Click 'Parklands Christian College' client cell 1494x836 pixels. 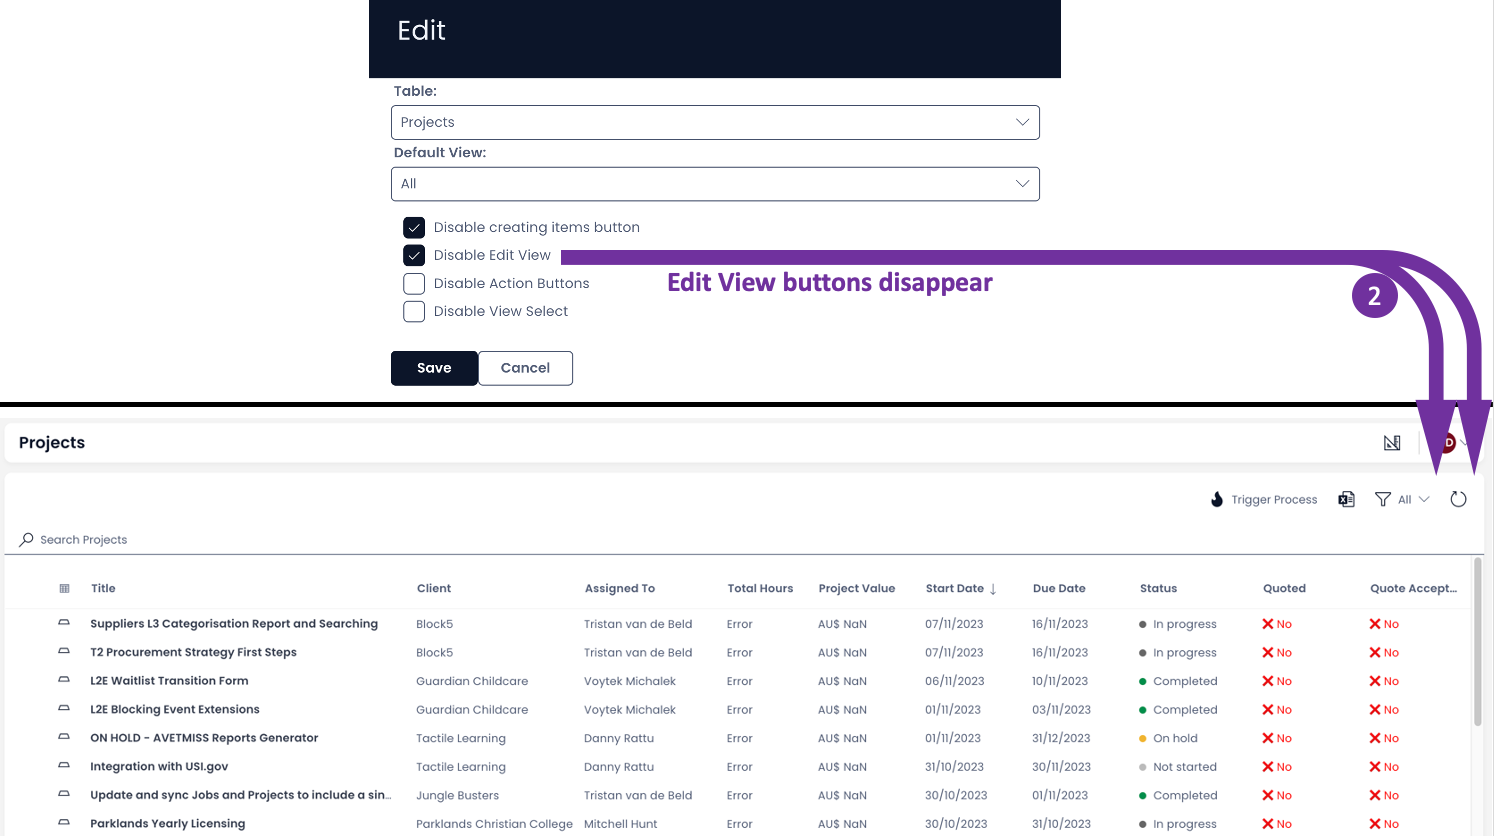[494, 824]
